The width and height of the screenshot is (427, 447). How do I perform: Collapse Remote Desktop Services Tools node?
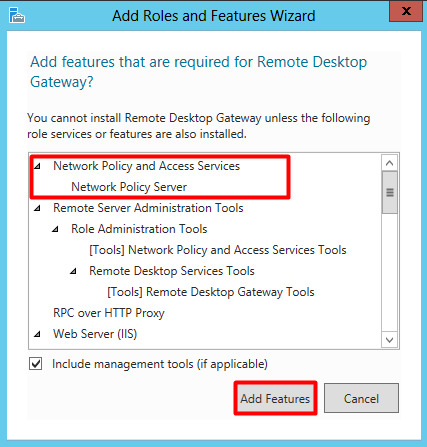tap(73, 271)
